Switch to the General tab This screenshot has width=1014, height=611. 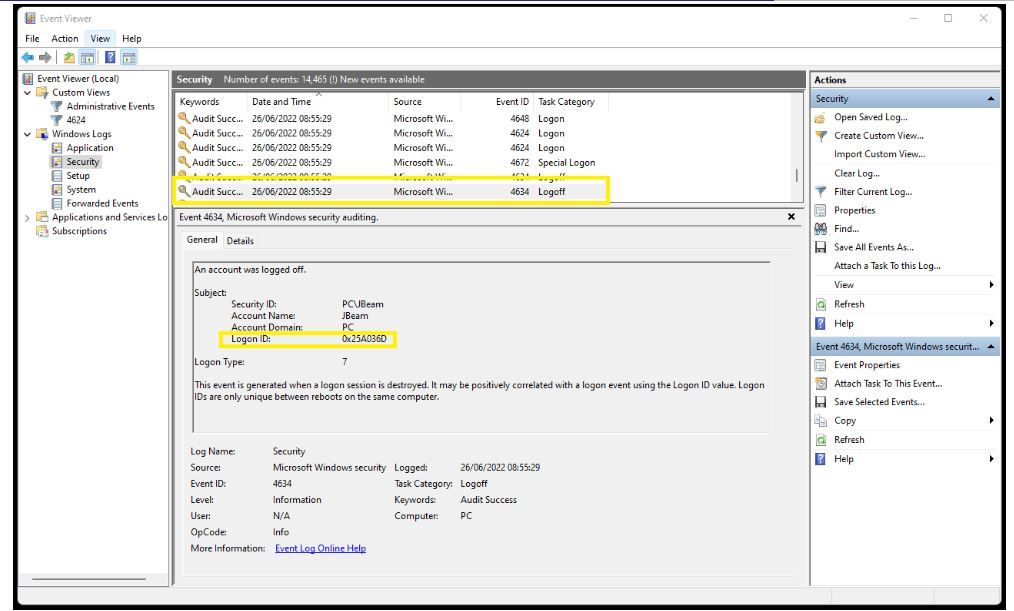pyautogui.click(x=202, y=240)
